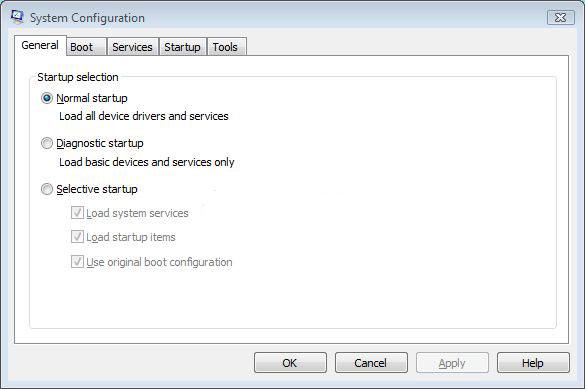Confirm with the OK button
This screenshot has width=585, height=389.
290,363
